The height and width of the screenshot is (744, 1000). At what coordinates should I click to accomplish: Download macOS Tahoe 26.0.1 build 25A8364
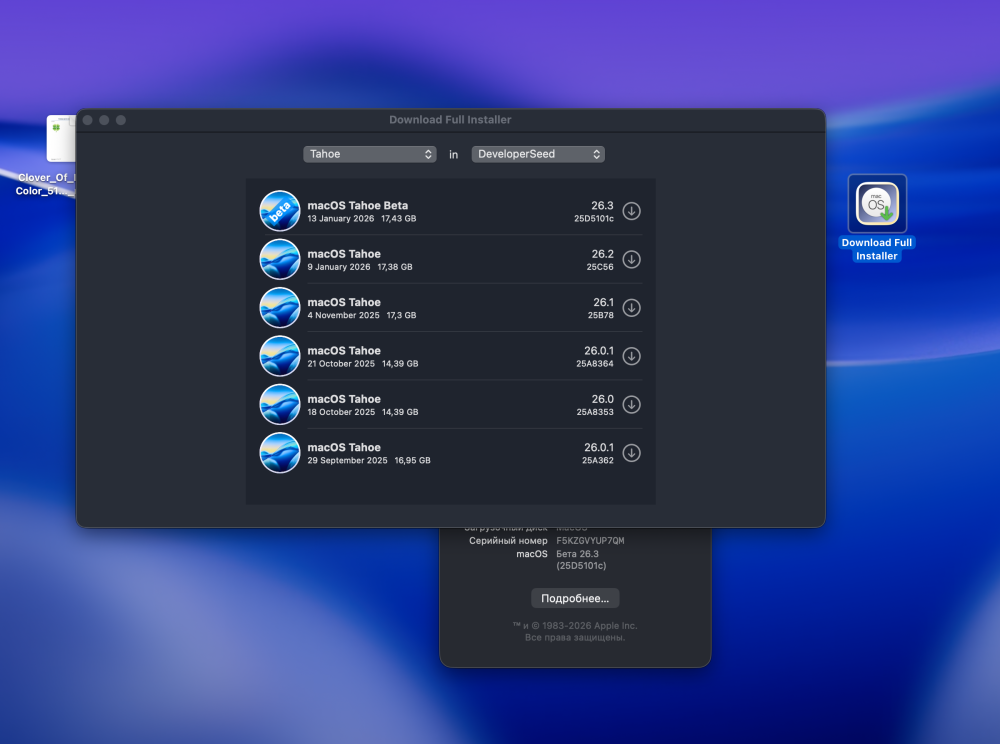pos(631,356)
